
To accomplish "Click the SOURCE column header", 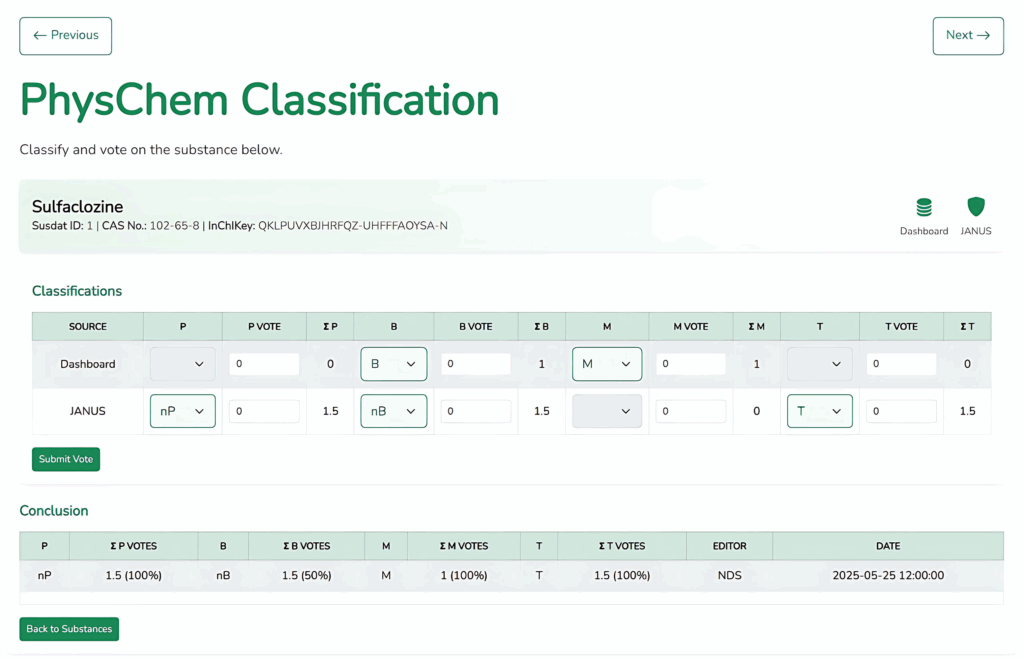I will pos(88,327).
